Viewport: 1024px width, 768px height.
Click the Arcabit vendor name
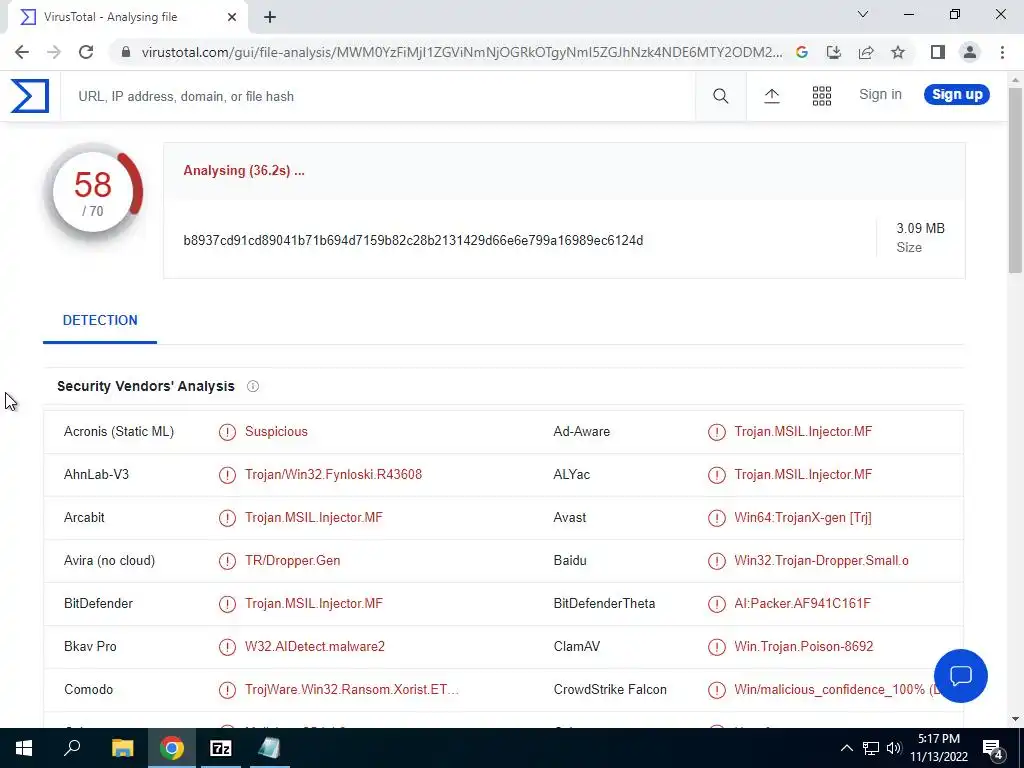point(84,518)
